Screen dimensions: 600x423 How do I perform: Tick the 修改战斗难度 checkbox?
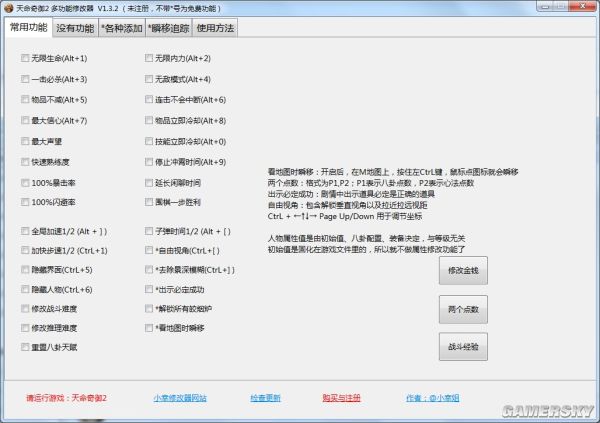click(x=25, y=309)
